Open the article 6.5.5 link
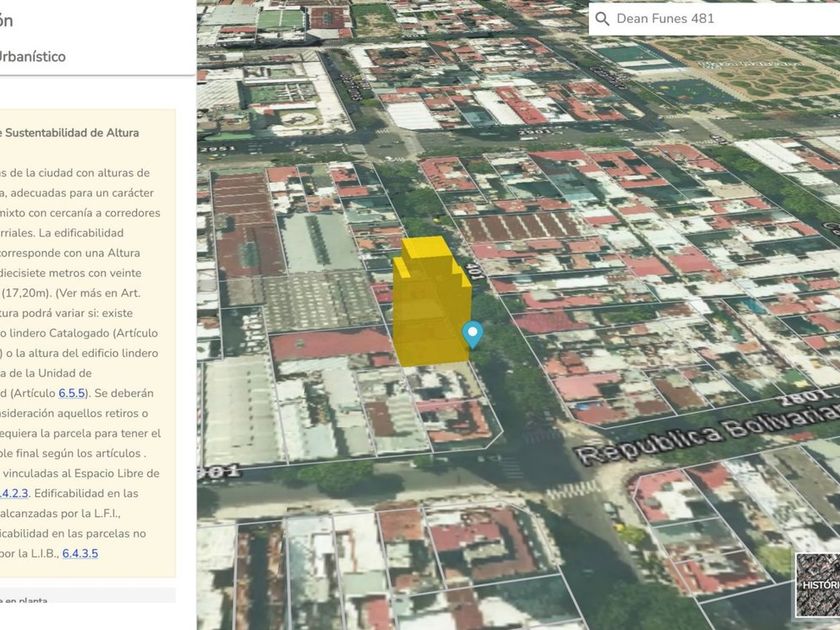Screen dimensions: 840x630 pyautogui.click(x=72, y=393)
